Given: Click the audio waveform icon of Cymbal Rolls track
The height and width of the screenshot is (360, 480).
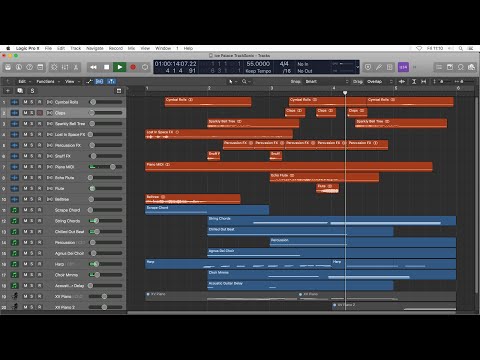Looking at the screenshot, I should point(15,102).
